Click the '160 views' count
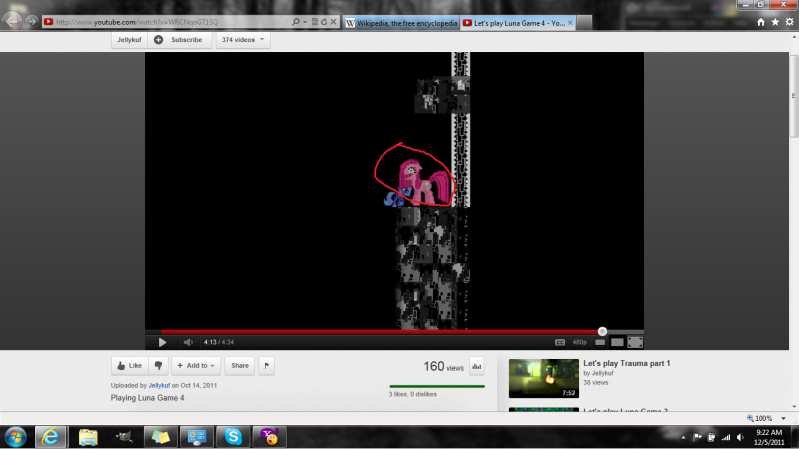Screen dimensions: 799x449 [443, 366]
